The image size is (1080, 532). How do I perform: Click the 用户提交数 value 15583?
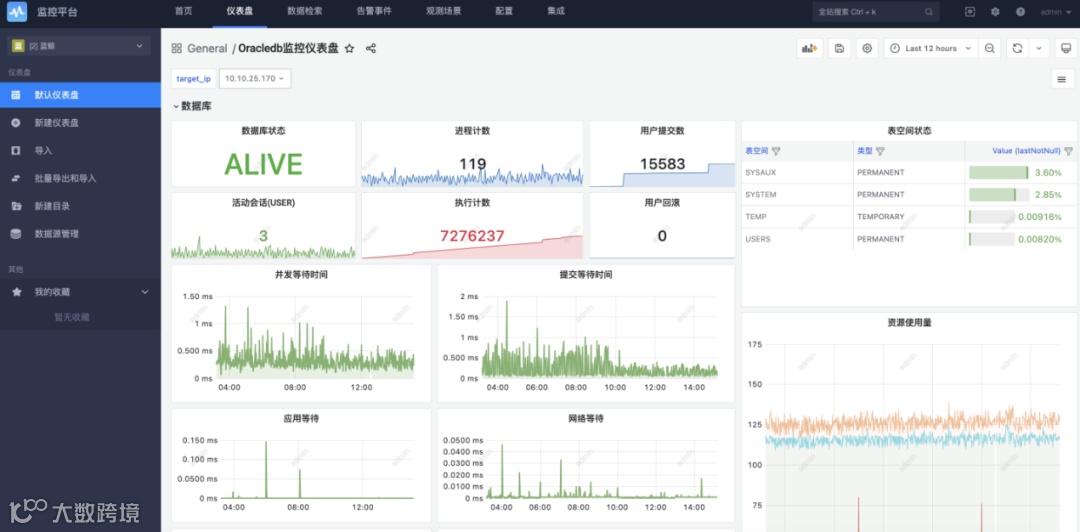pyautogui.click(x=662, y=163)
